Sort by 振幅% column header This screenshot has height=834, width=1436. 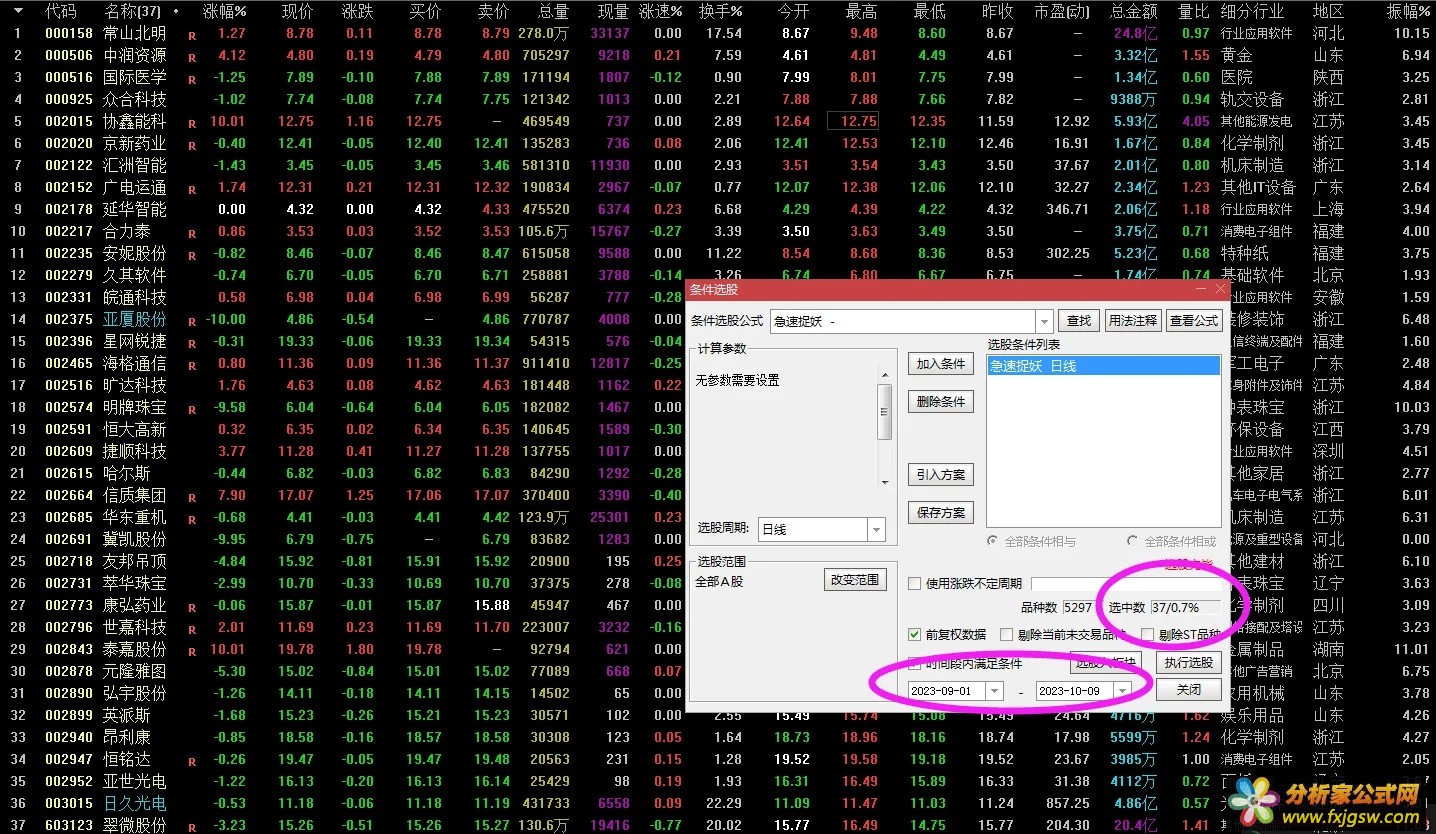pos(1408,12)
